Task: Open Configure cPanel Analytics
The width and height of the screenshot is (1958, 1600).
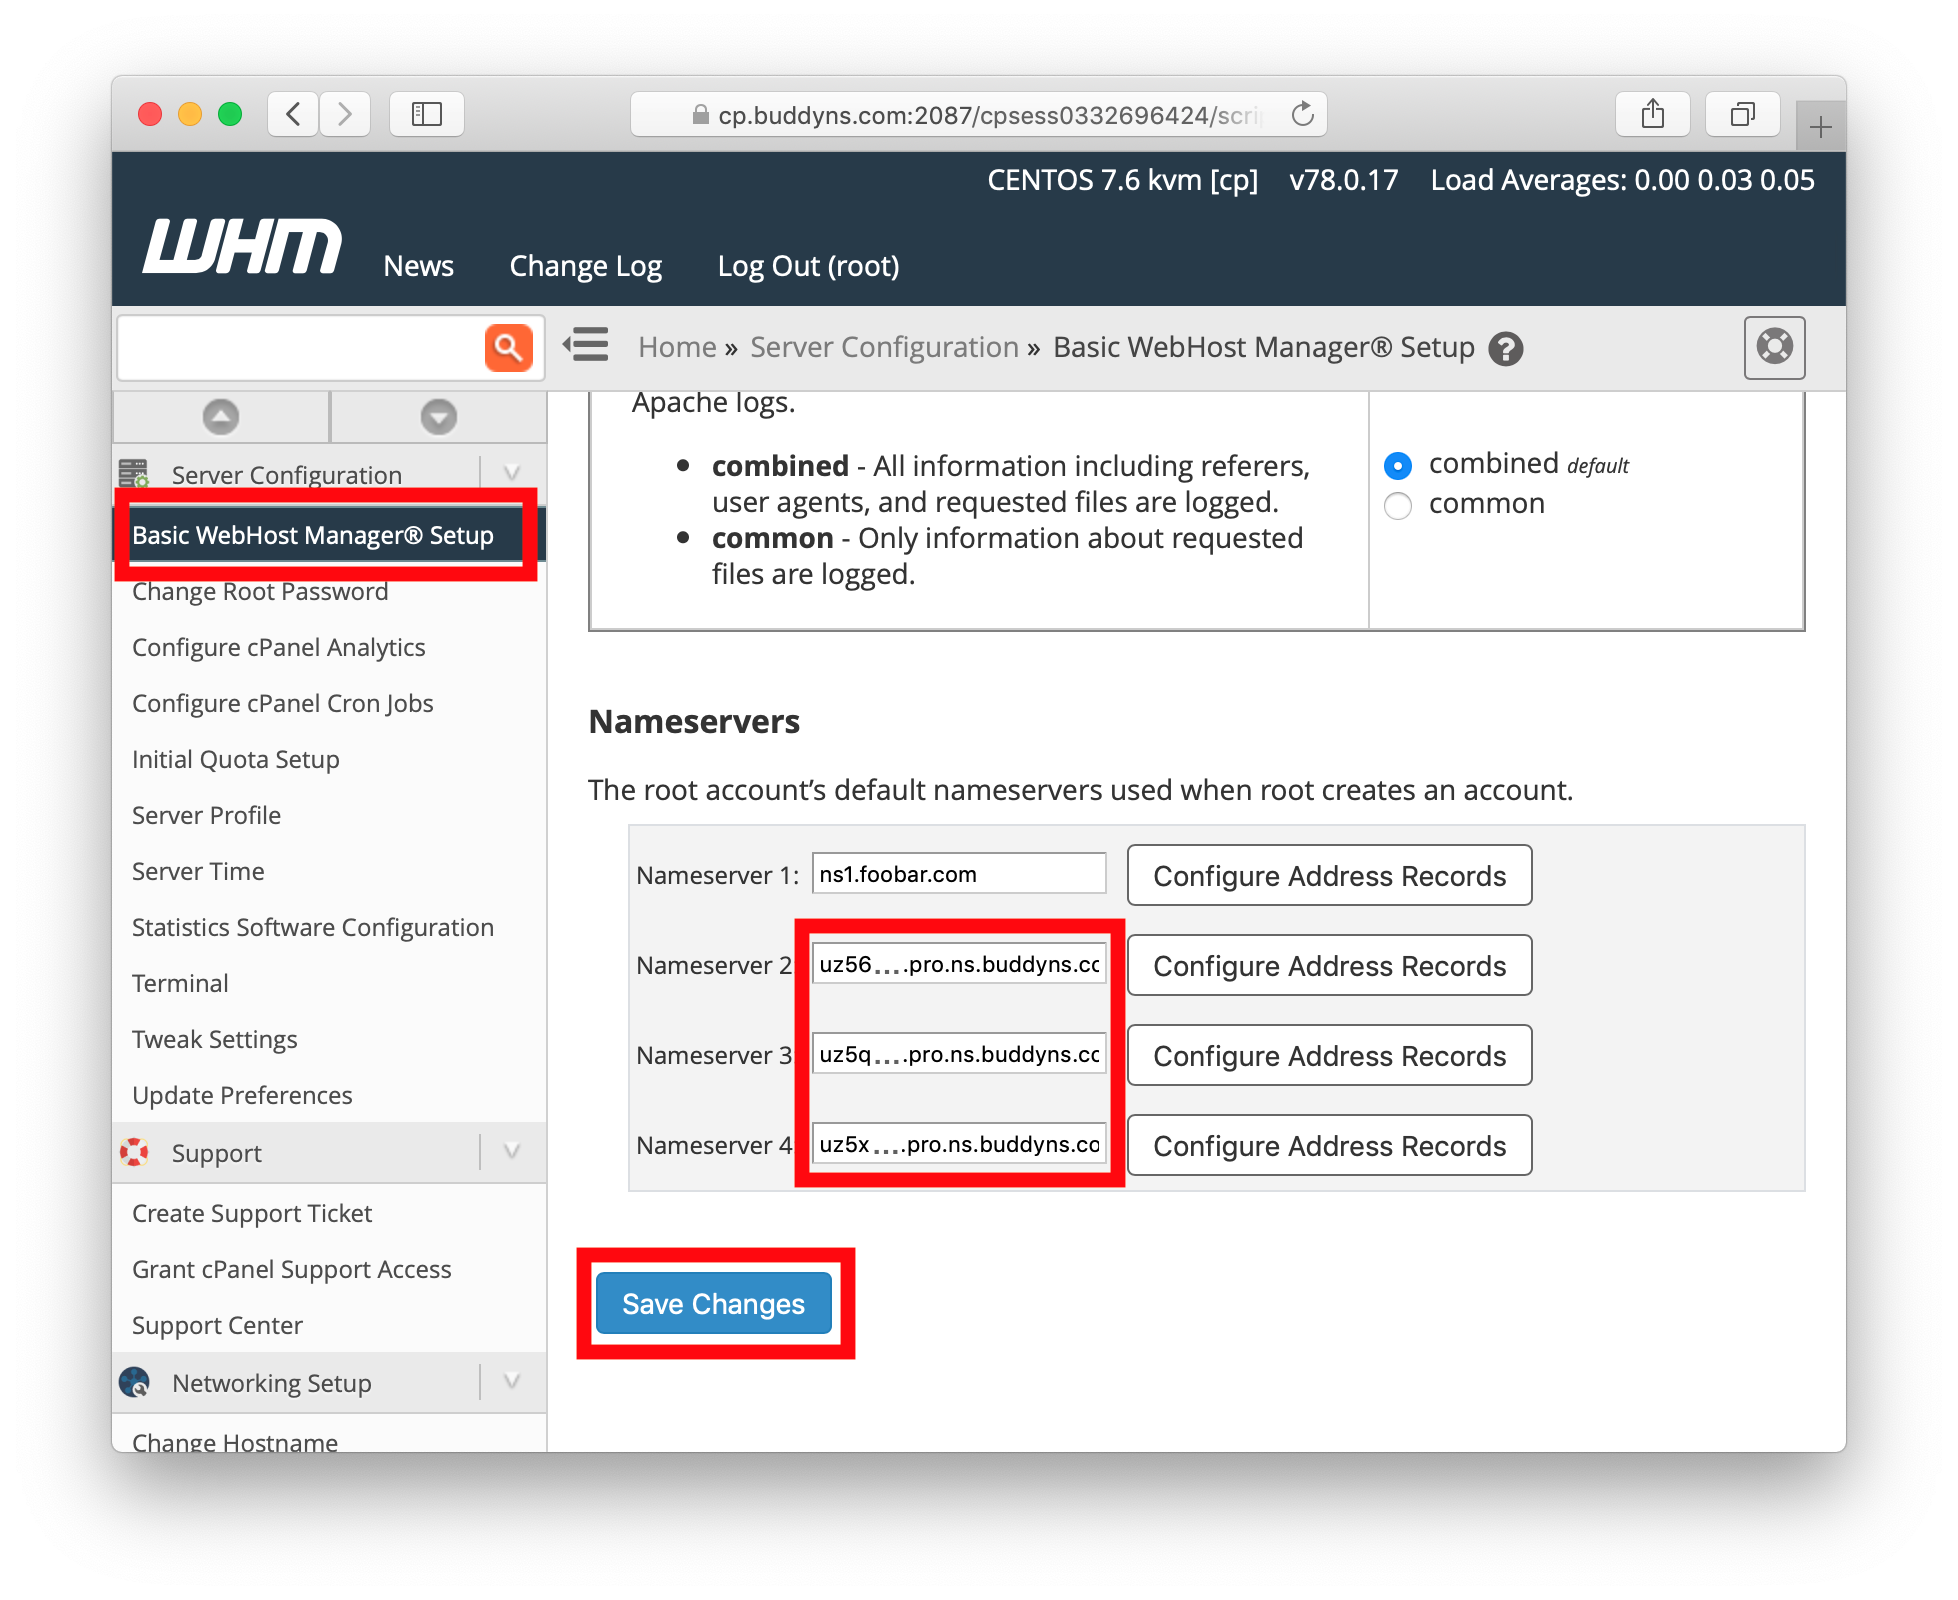Action: [x=279, y=647]
